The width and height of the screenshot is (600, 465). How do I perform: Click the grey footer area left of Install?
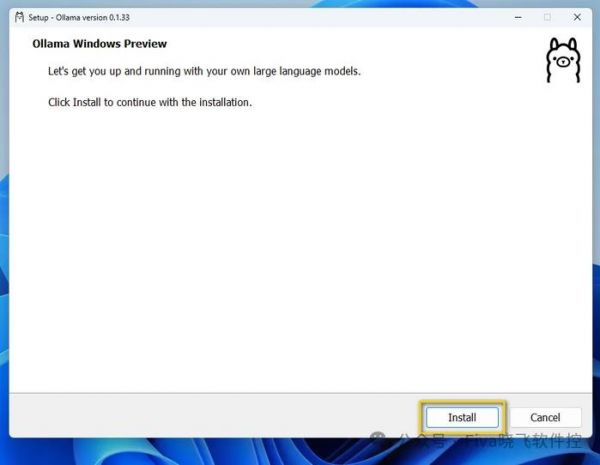pos(200,417)
